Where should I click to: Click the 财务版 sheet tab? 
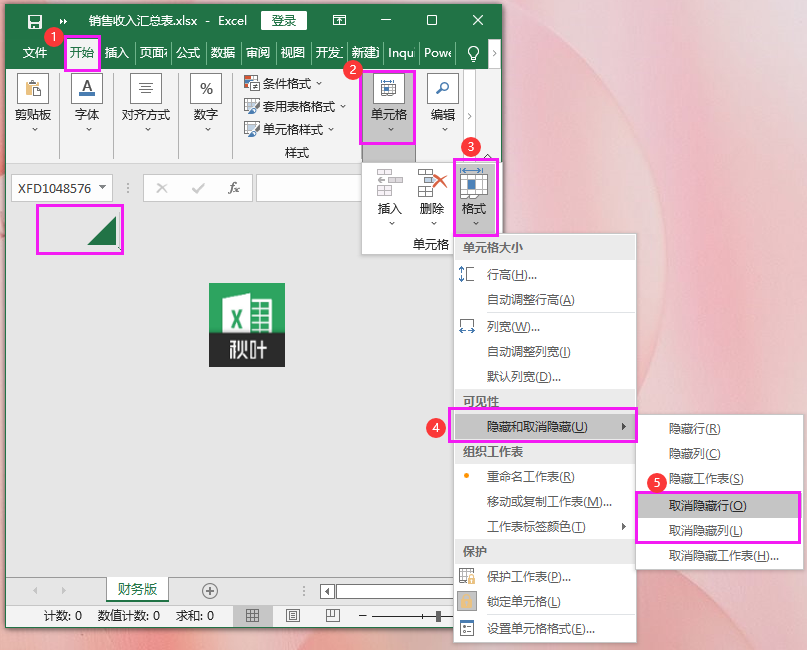tap(137, 589)
